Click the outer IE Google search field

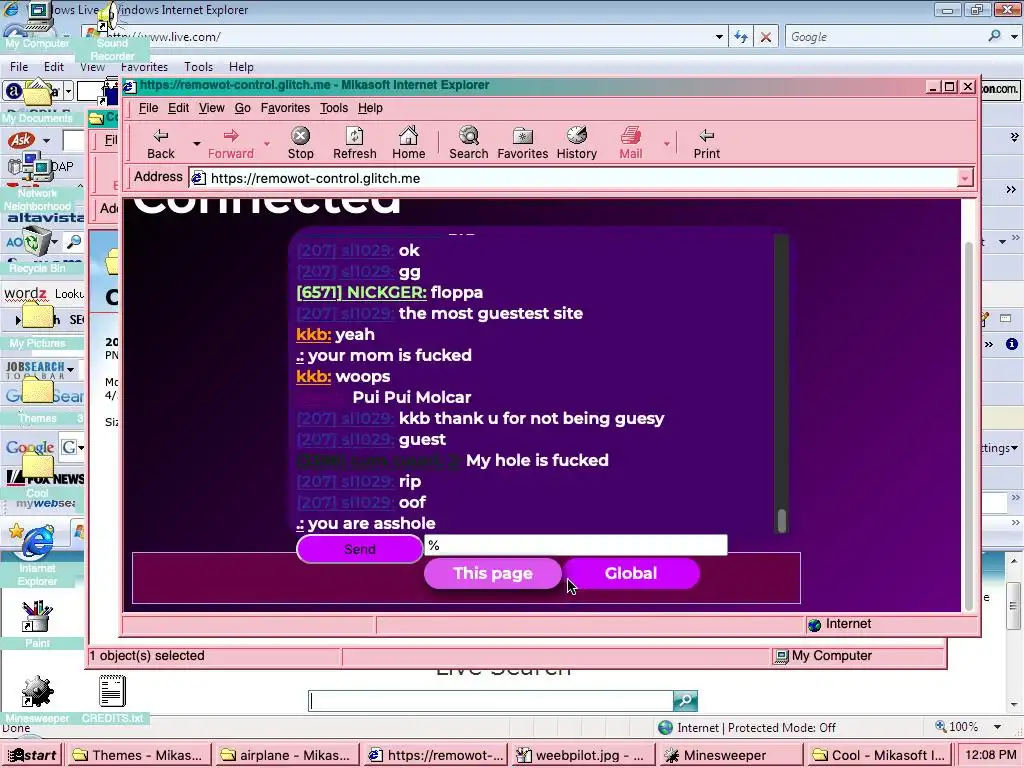click(886, 37)
